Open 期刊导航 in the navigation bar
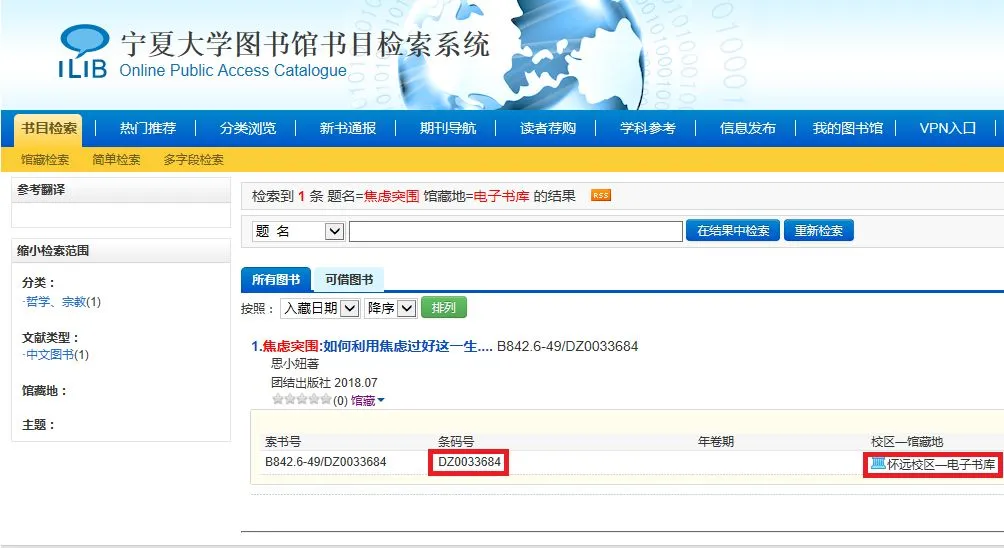This screenshot has height=548, width=1004. click(448, 128)
